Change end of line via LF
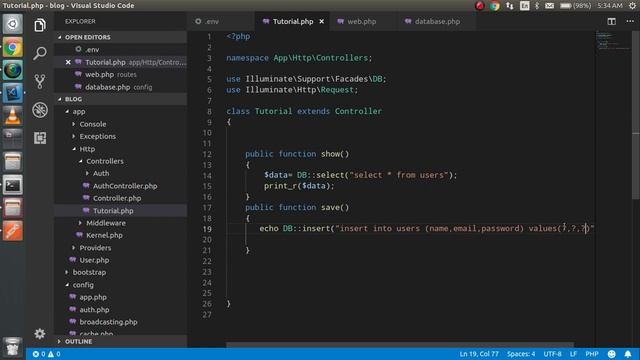 (573, 354)
